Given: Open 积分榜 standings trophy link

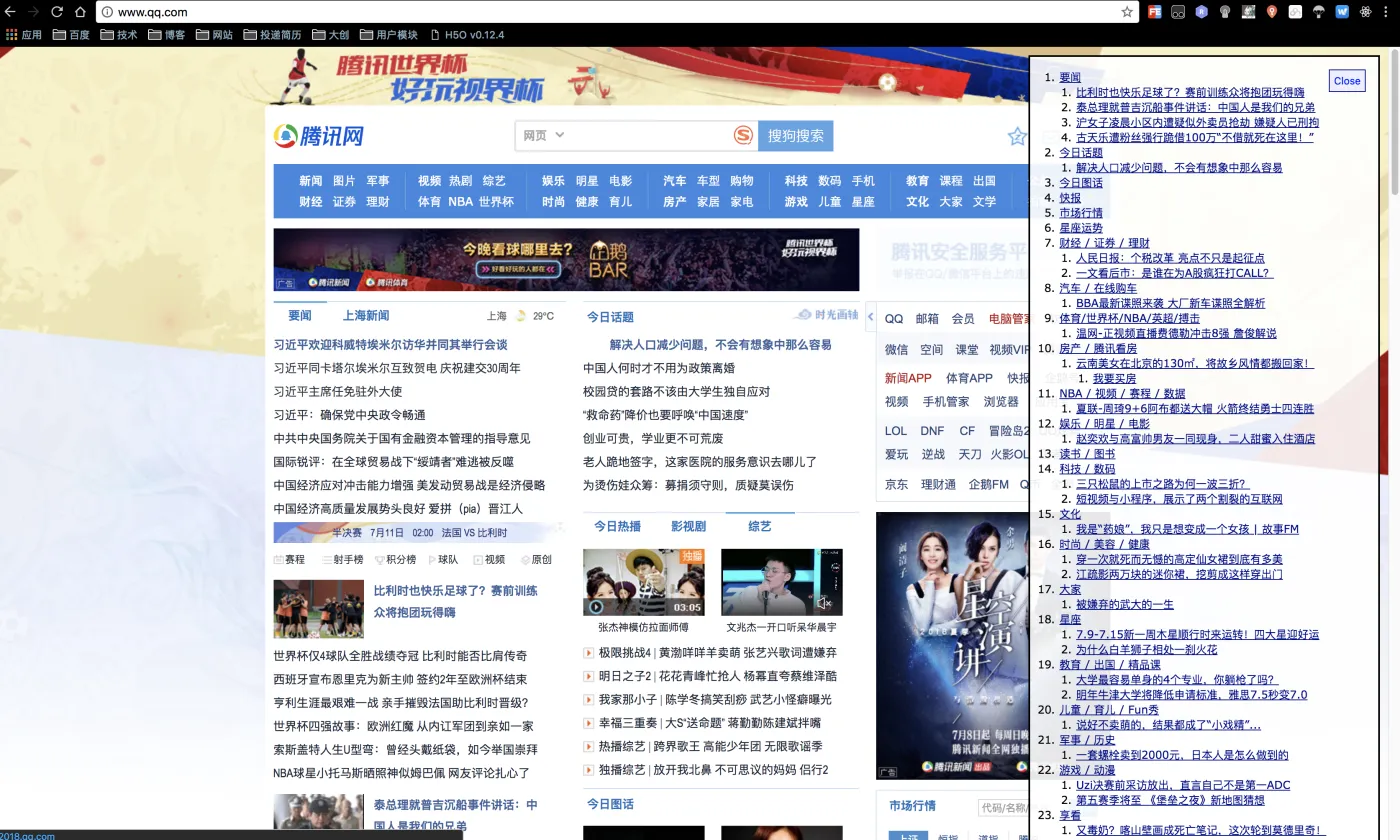Looking at the screenshot, I should click(394, 560).
